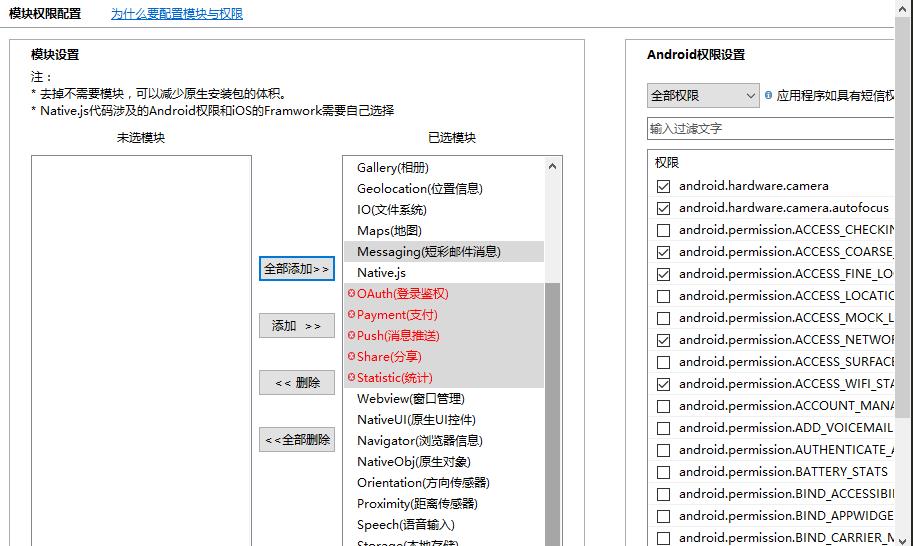
Task: Select Push(消息推送) module row
Action: [x=444, y=335]
